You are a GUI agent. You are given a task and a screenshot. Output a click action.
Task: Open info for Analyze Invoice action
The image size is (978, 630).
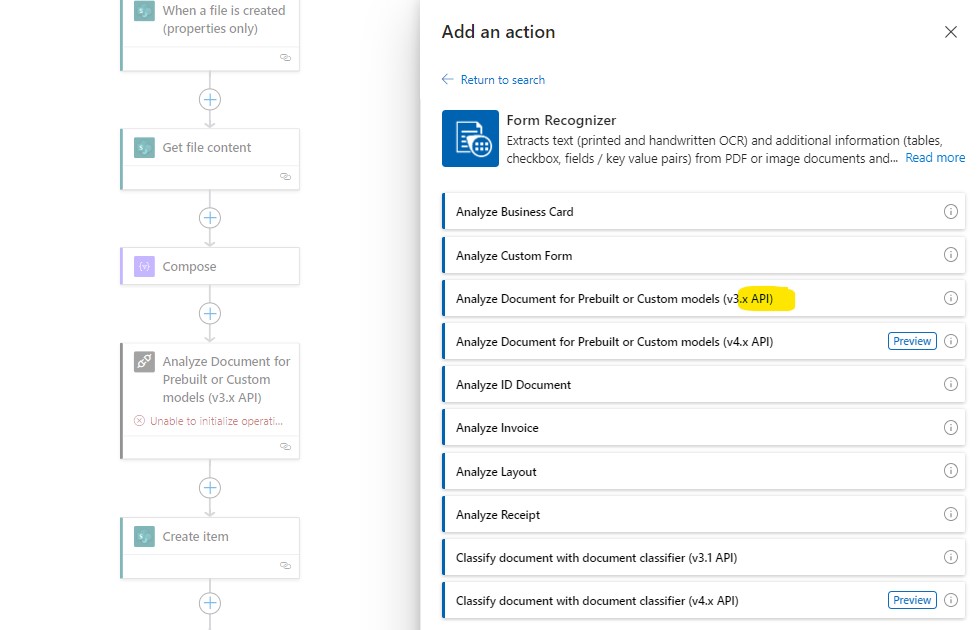[951, 427]
